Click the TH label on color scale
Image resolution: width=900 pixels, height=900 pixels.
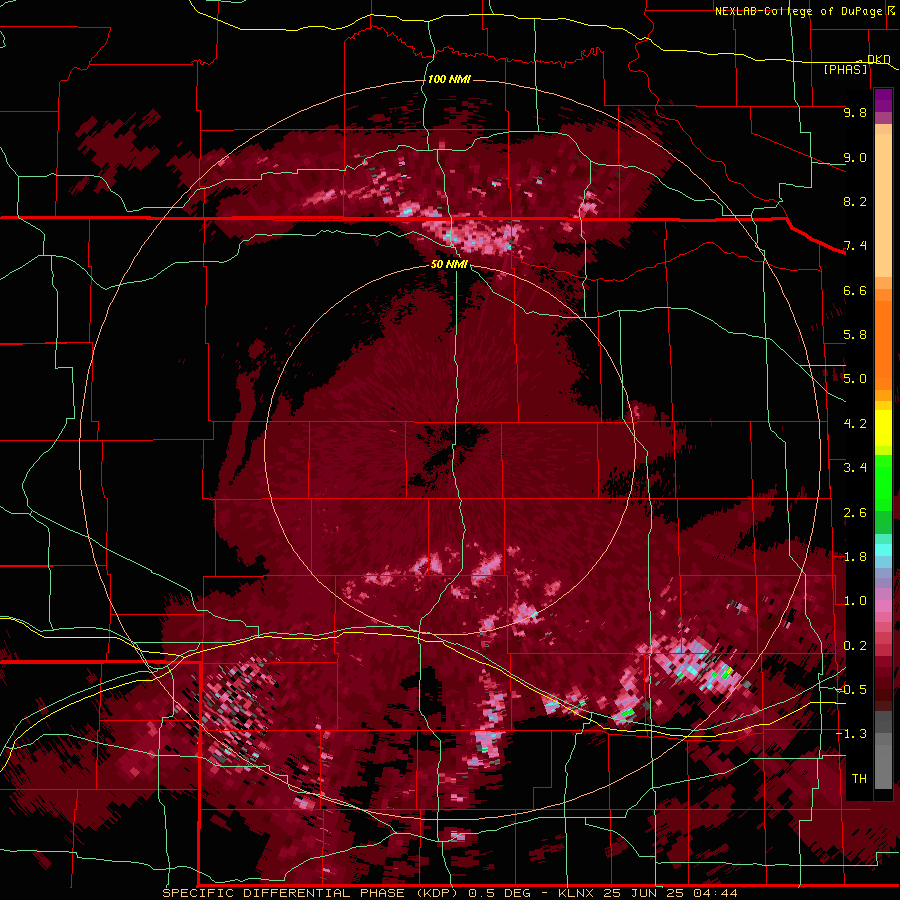(x=859, y=779)
